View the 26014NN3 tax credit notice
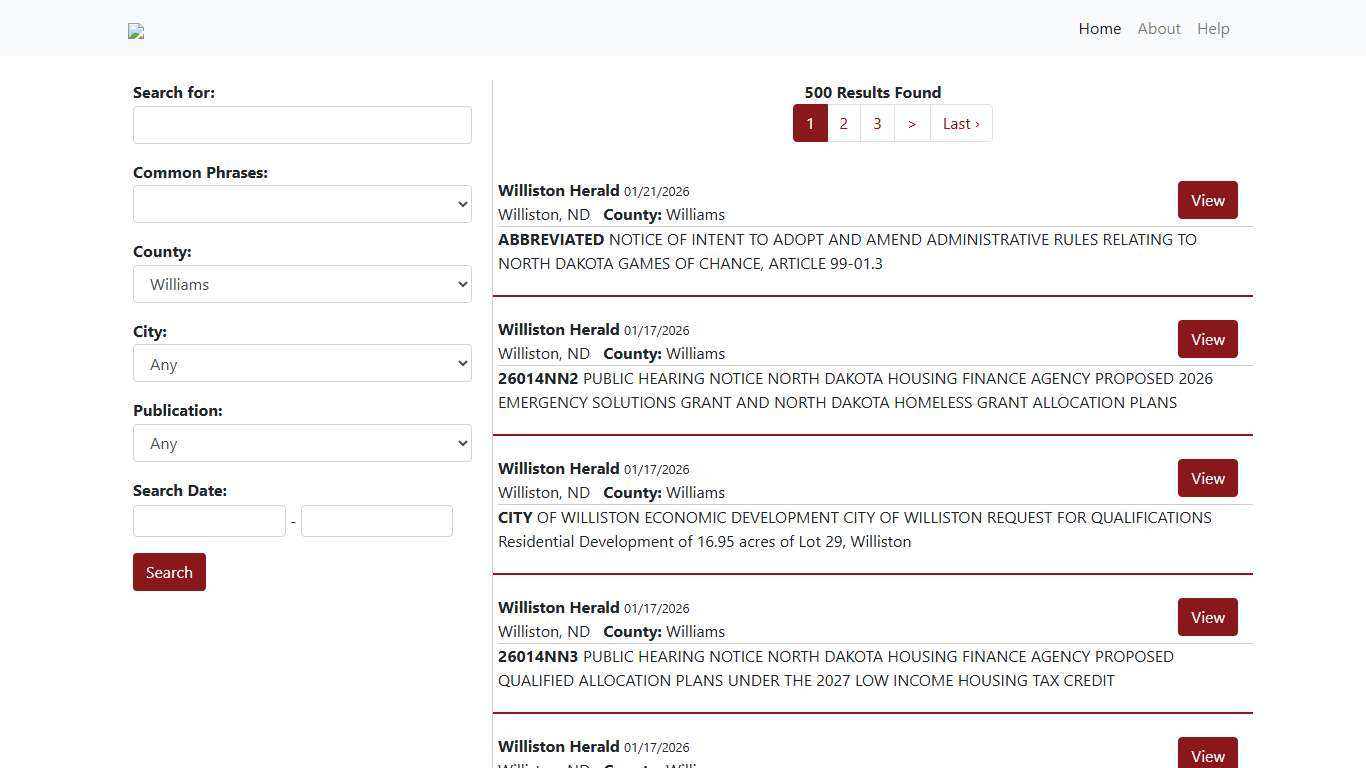 (1207, 617)
